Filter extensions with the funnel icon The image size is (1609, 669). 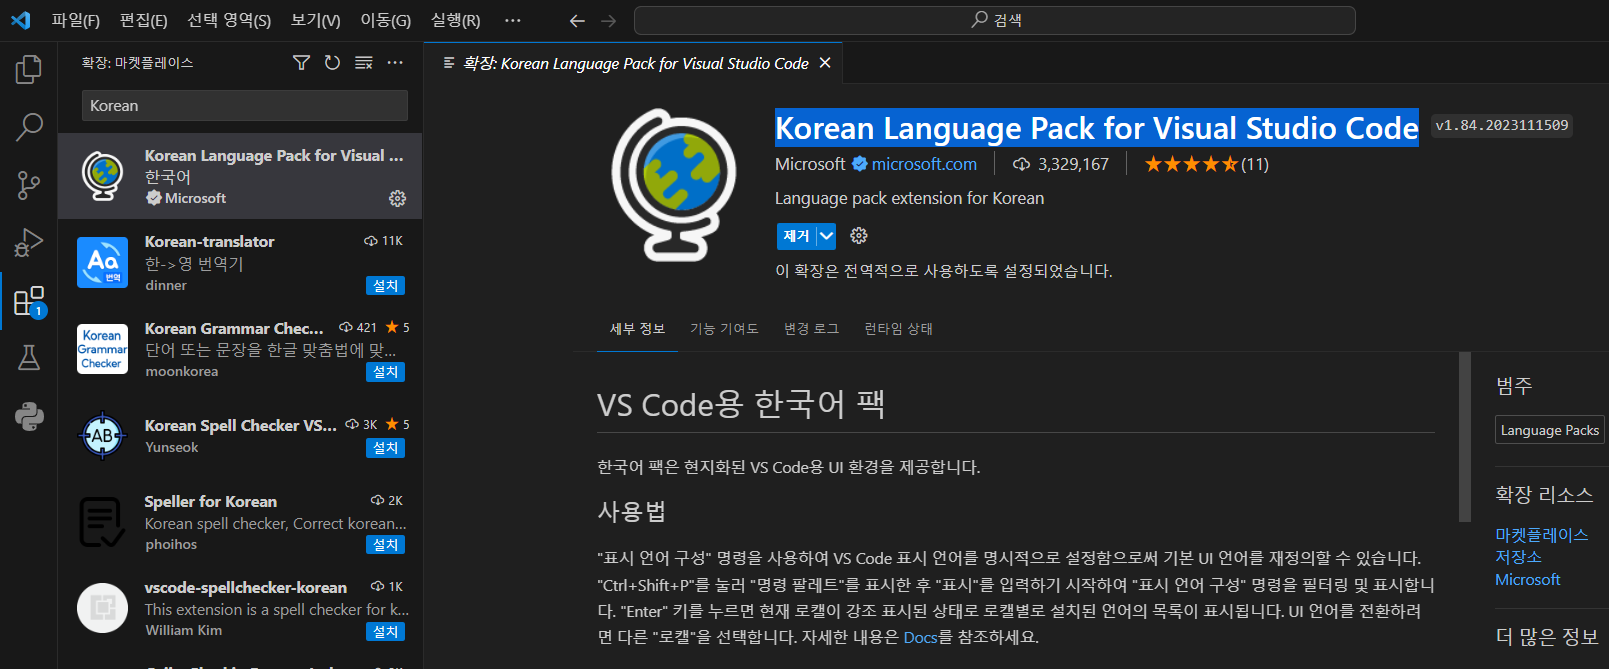pyautogui.click(x=301, y=63)
